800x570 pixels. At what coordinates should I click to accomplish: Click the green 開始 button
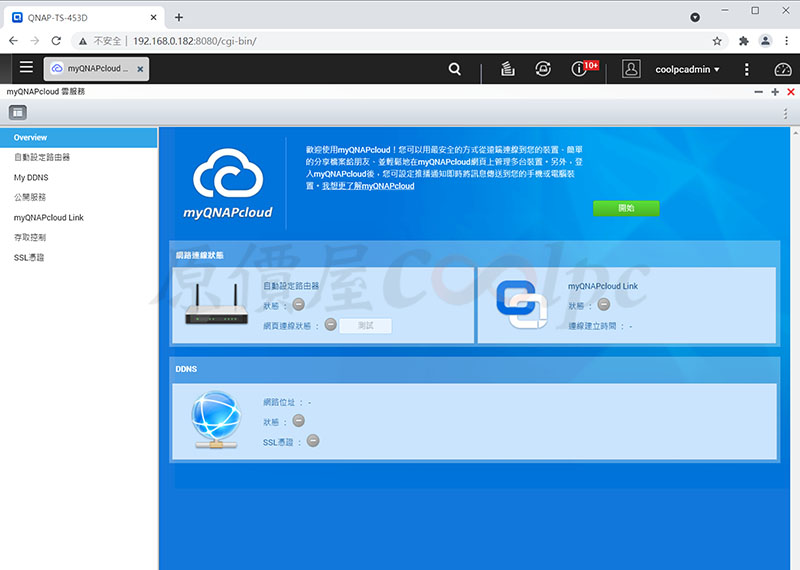click(626, 208)
